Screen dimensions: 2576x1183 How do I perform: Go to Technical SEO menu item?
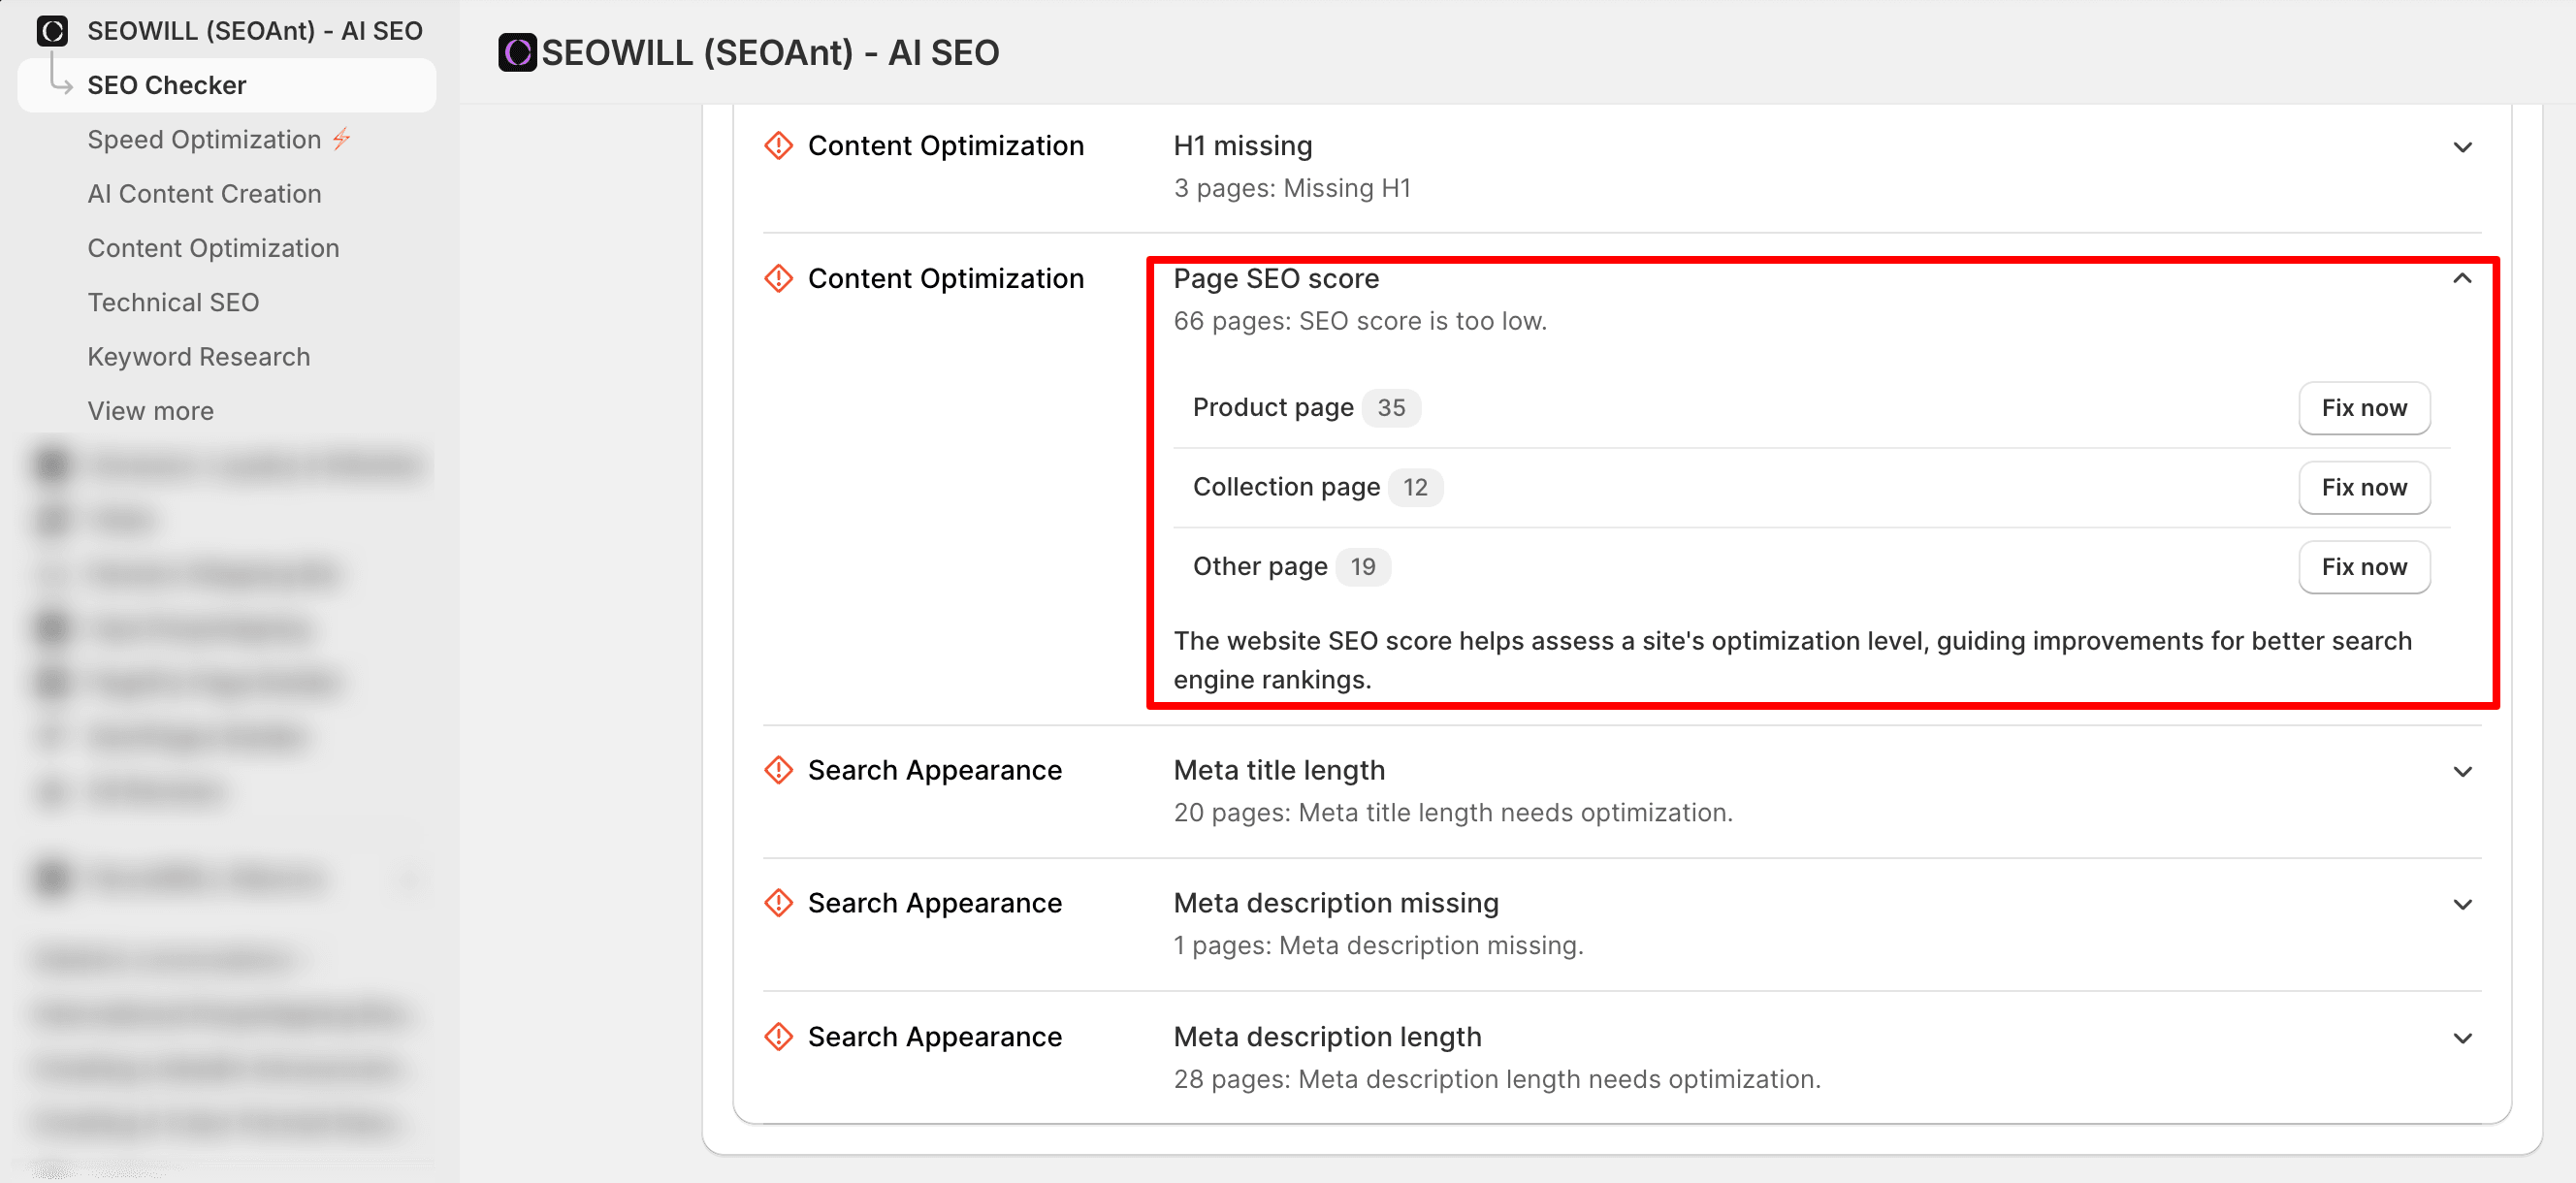click(173, 302)
